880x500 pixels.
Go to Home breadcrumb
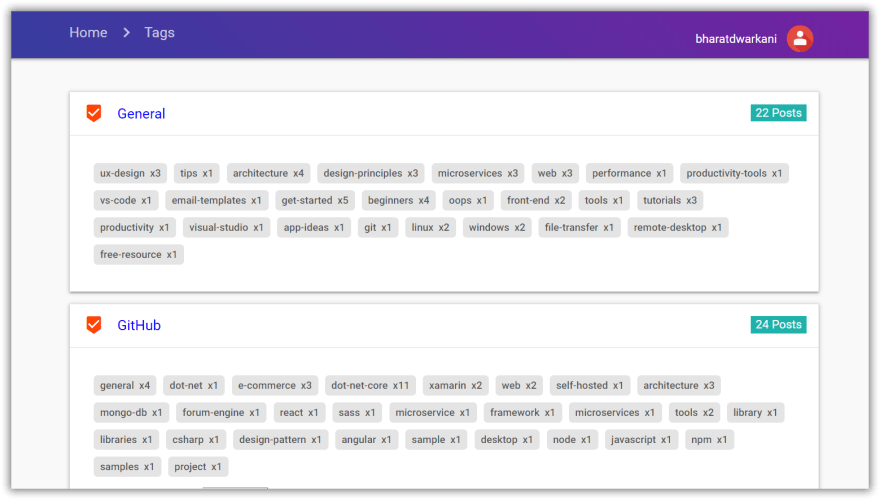[88, 33]
